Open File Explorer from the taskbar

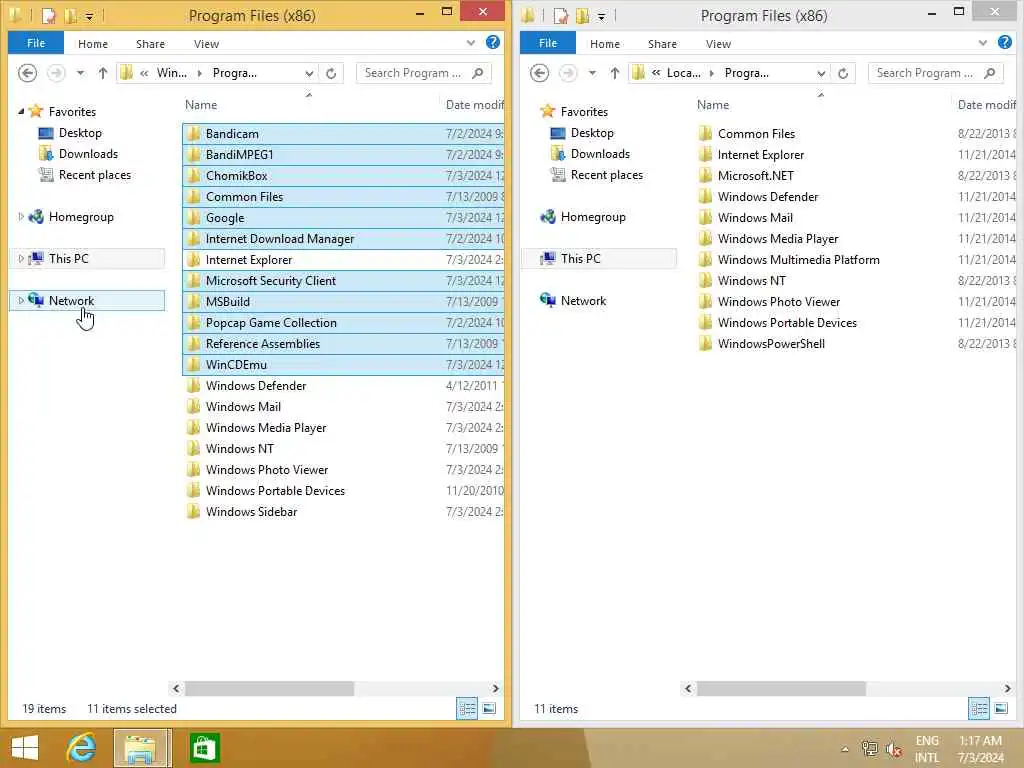pyautogui.click(x=141, y=748)
